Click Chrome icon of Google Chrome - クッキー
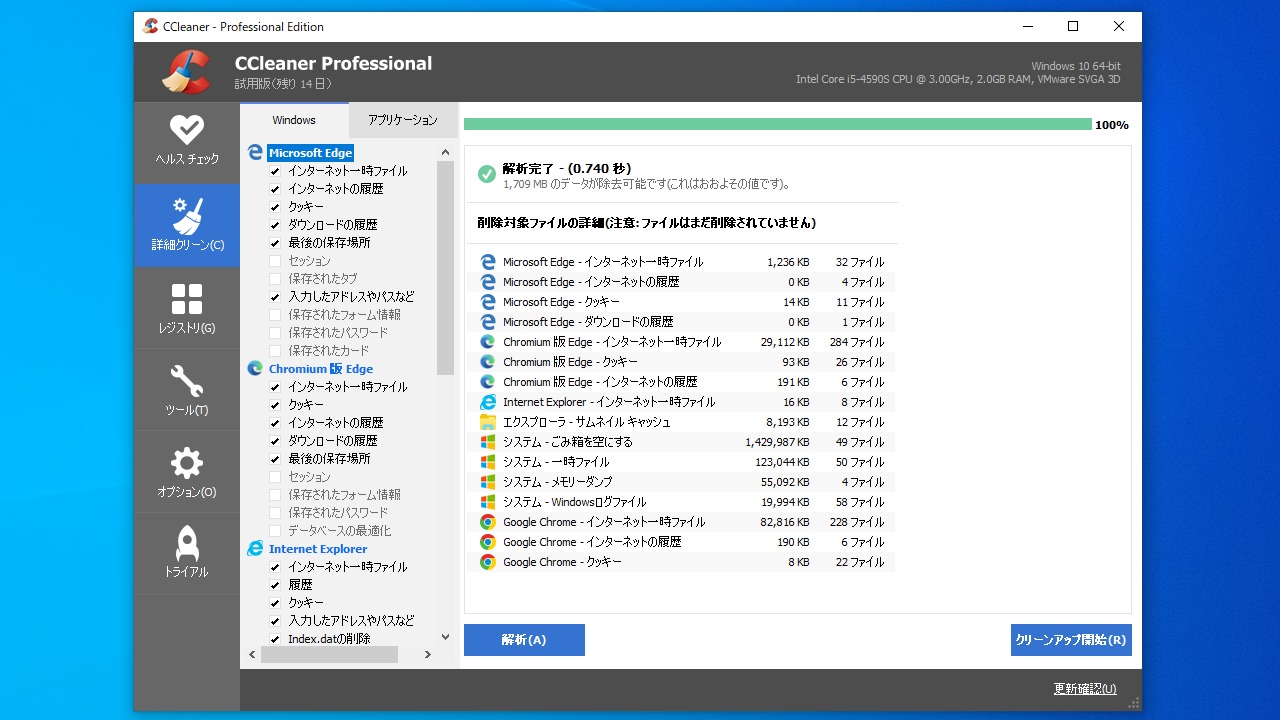 (x=488, y=562)
